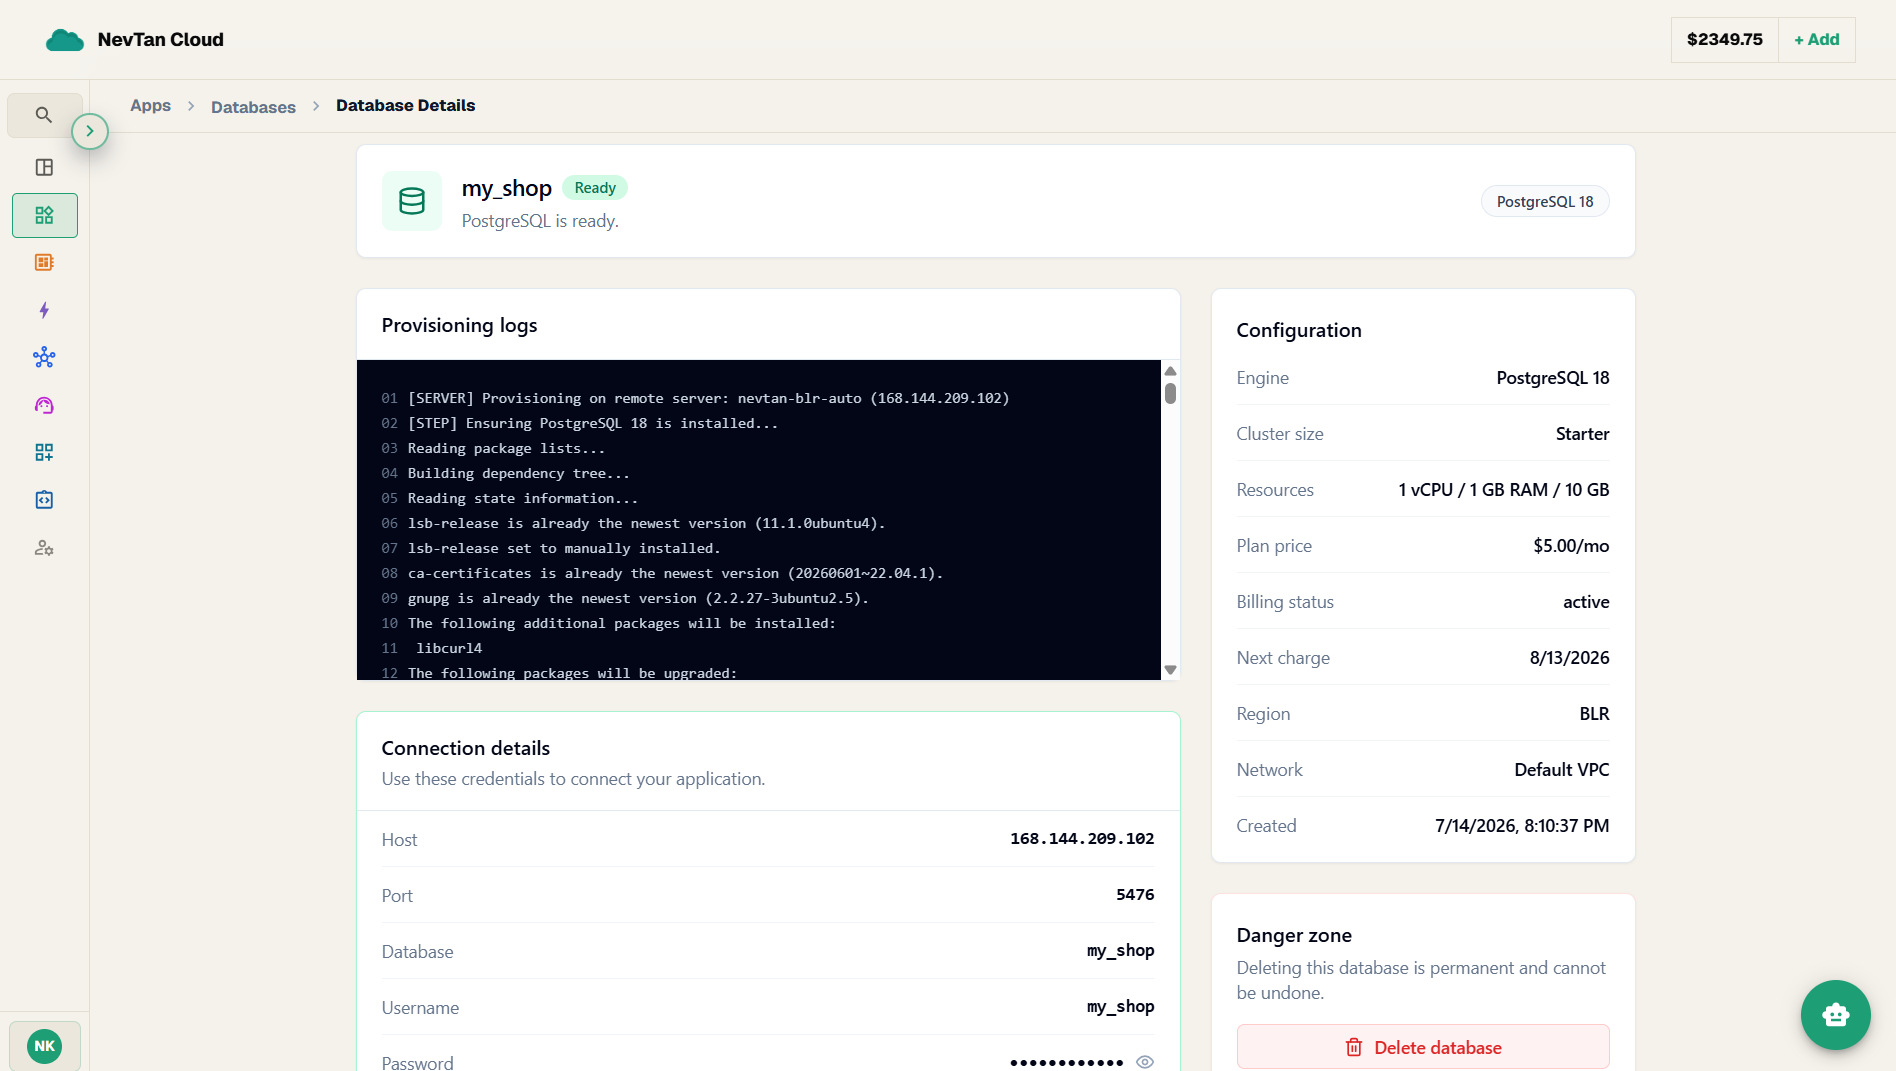This screenshot has width=1896, height=1071.
Task: Click the my_shop database title
Action: (x=506, y=188)
